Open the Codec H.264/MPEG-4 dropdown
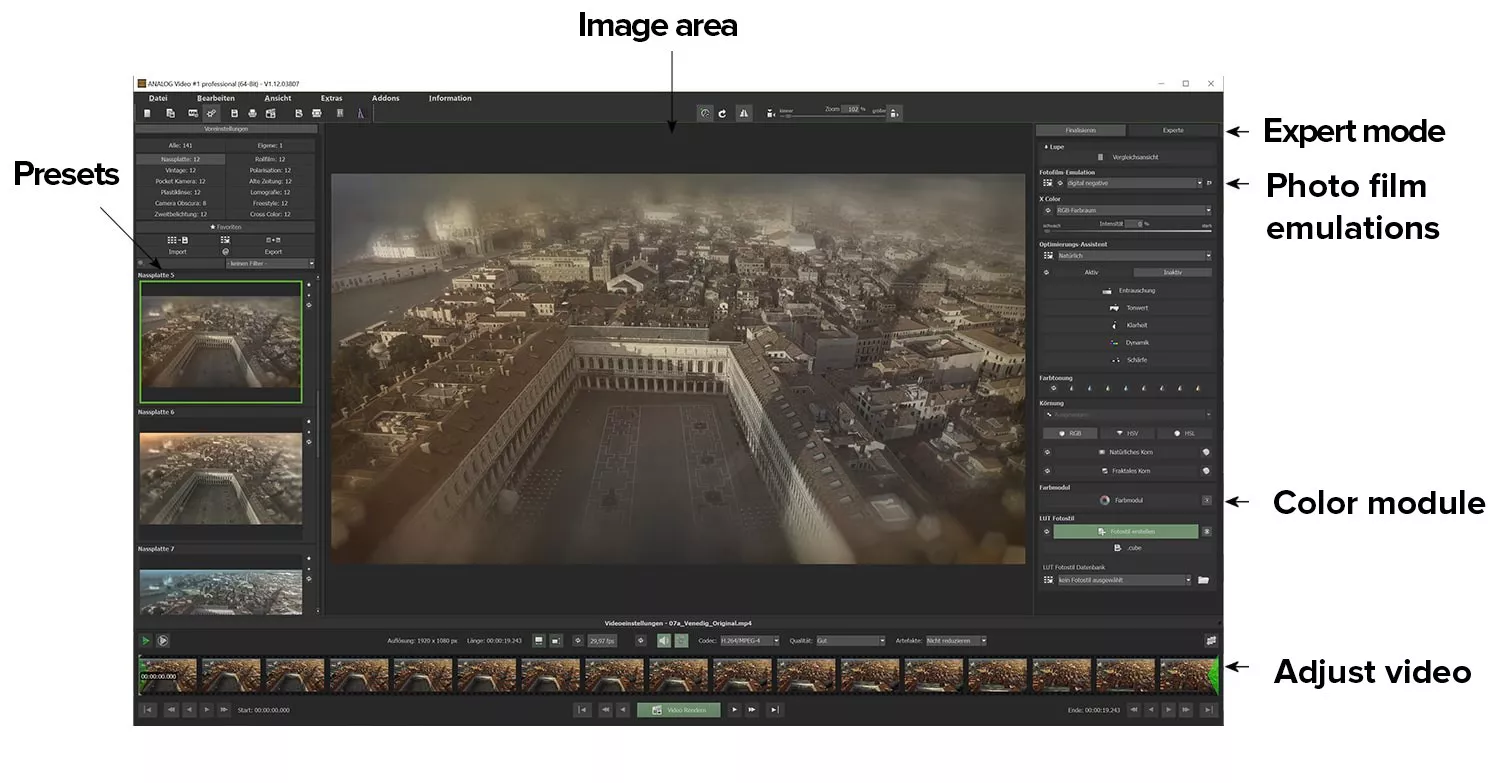The image size is (1500, 783). pyautogui.click(x=749, y=640)
